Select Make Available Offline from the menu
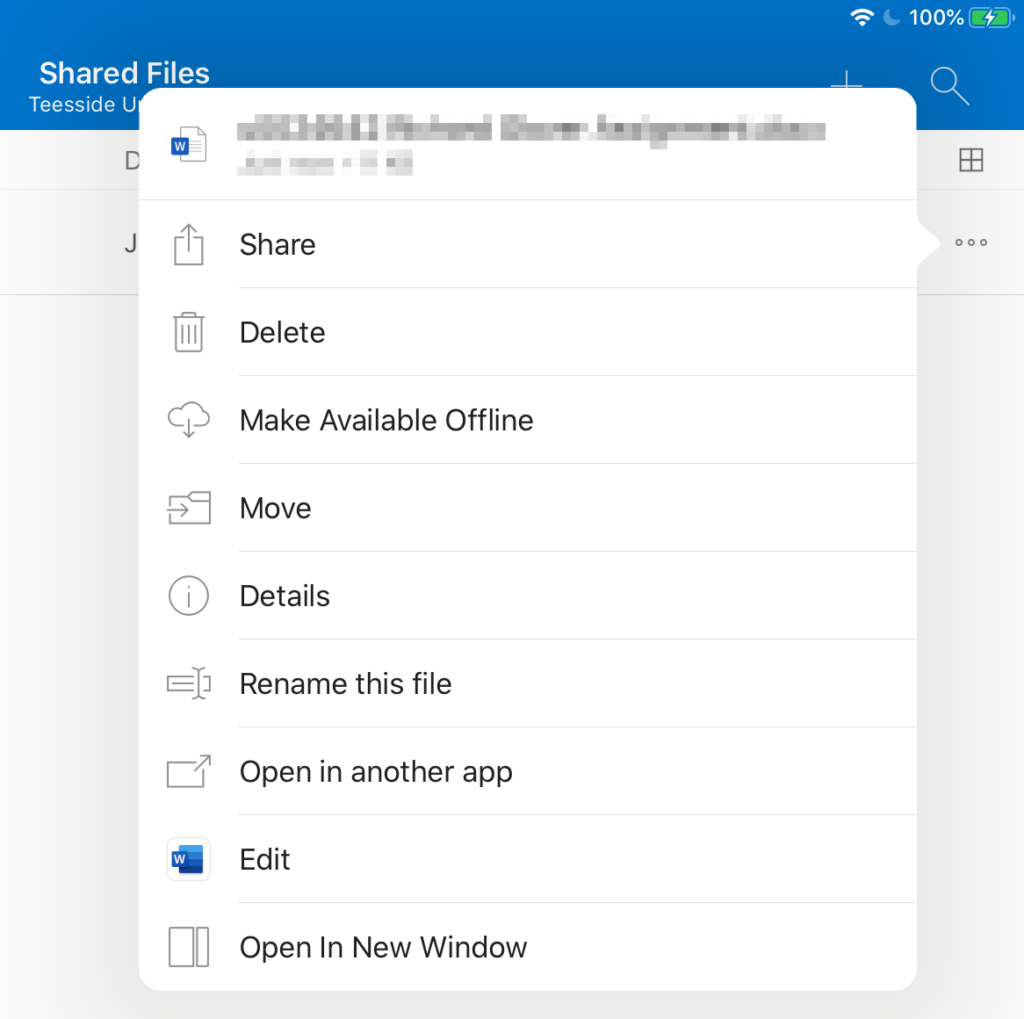Image resolution: width=1024 pixels, height=1019 pixels. (x=386, y=420)
